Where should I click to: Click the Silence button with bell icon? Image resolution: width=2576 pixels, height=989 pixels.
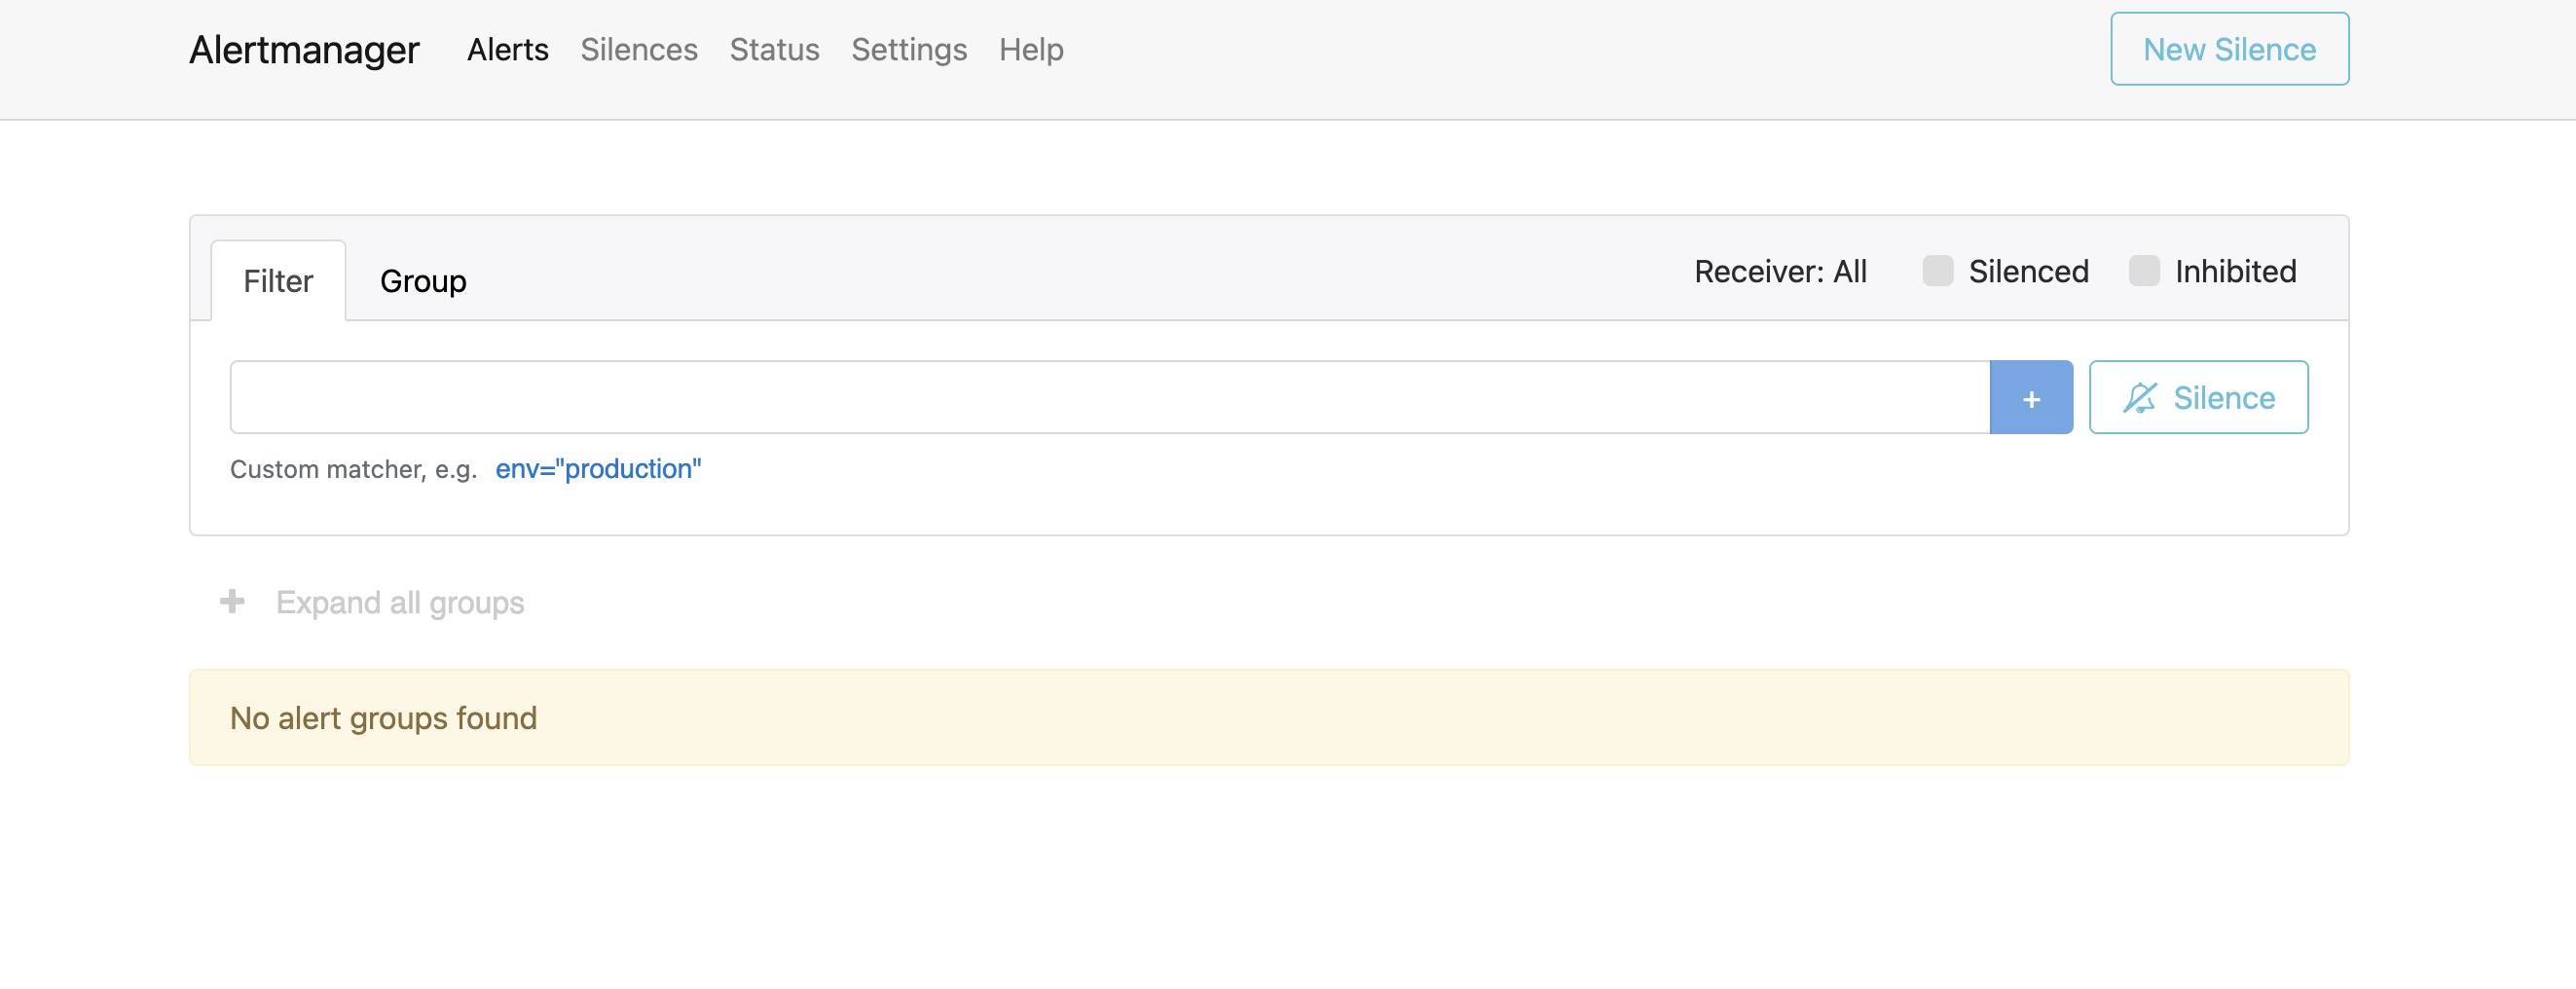[2198, 397]
